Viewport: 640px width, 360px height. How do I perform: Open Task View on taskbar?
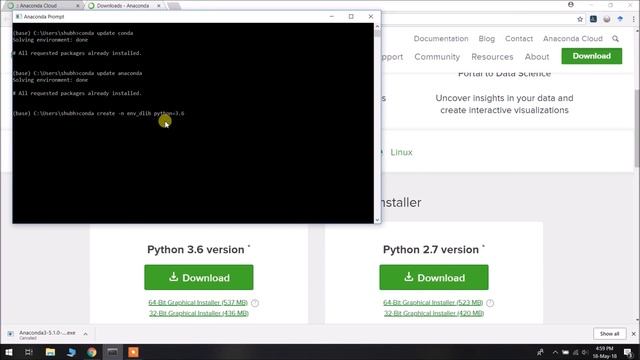[x=29, y=352]
